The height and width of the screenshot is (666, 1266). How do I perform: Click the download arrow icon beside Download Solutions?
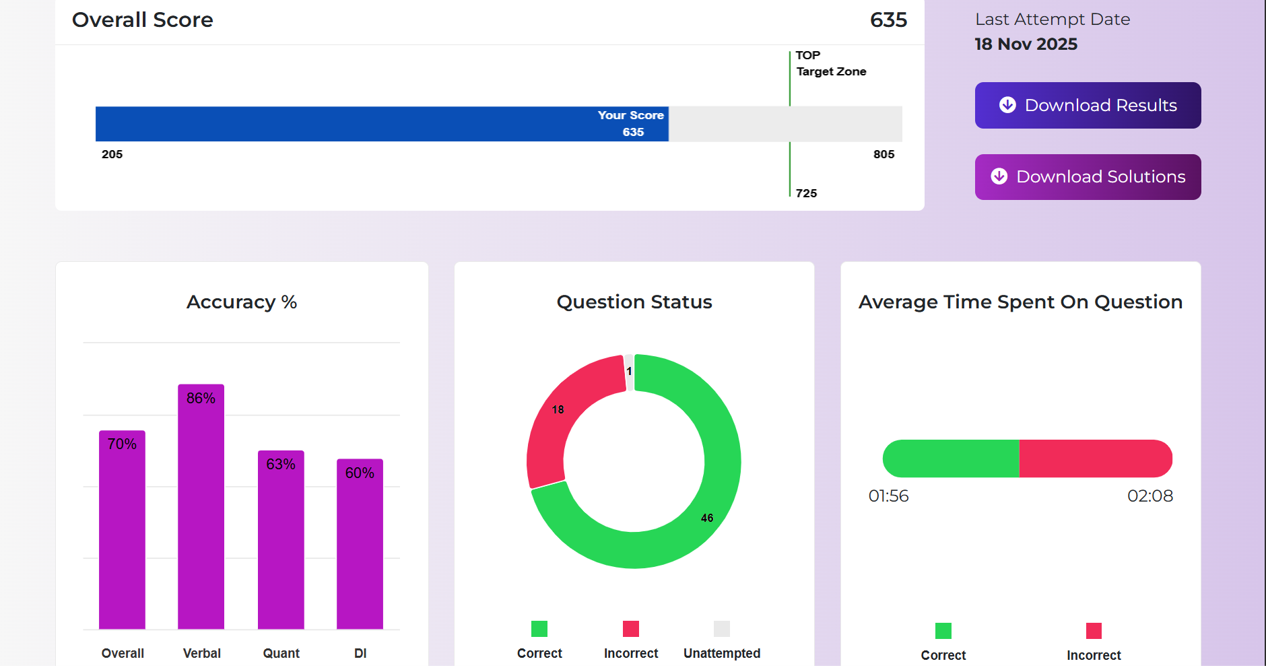coord(999,177)
